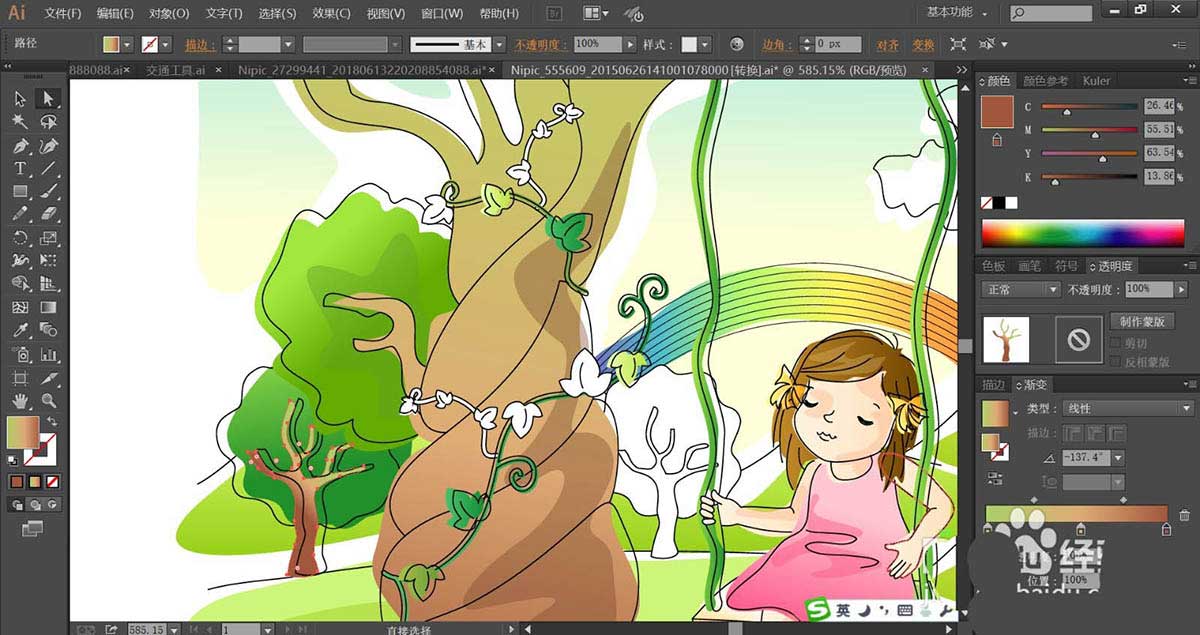This screenshot has height=635, width=1200.
Task: Open the 样式 style swatch dropdown
Action: click(x=705, y=45)
